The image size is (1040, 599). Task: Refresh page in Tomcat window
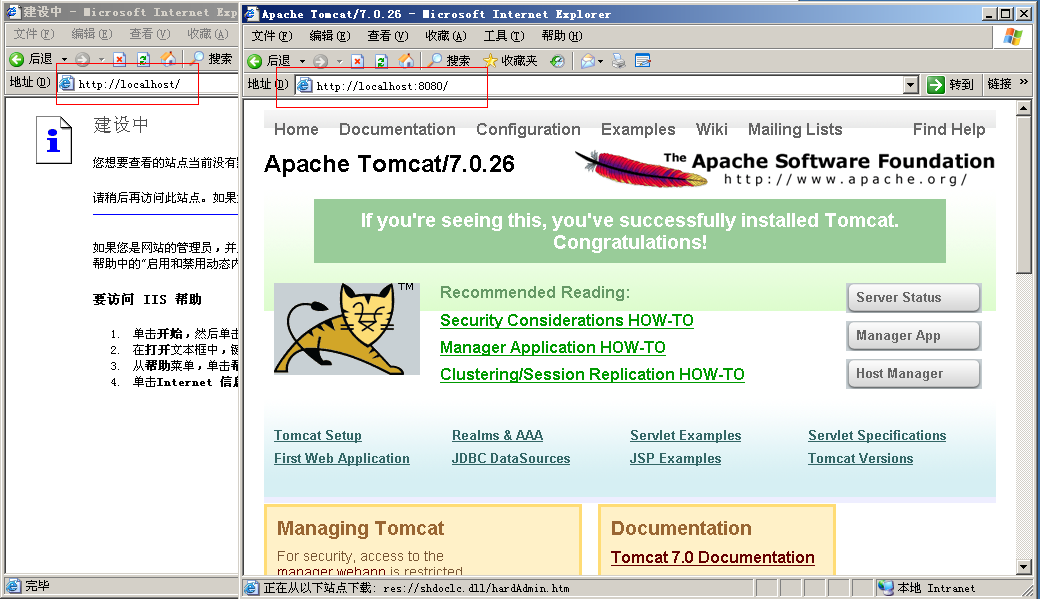pyautogui.click(x=381, y=61)
